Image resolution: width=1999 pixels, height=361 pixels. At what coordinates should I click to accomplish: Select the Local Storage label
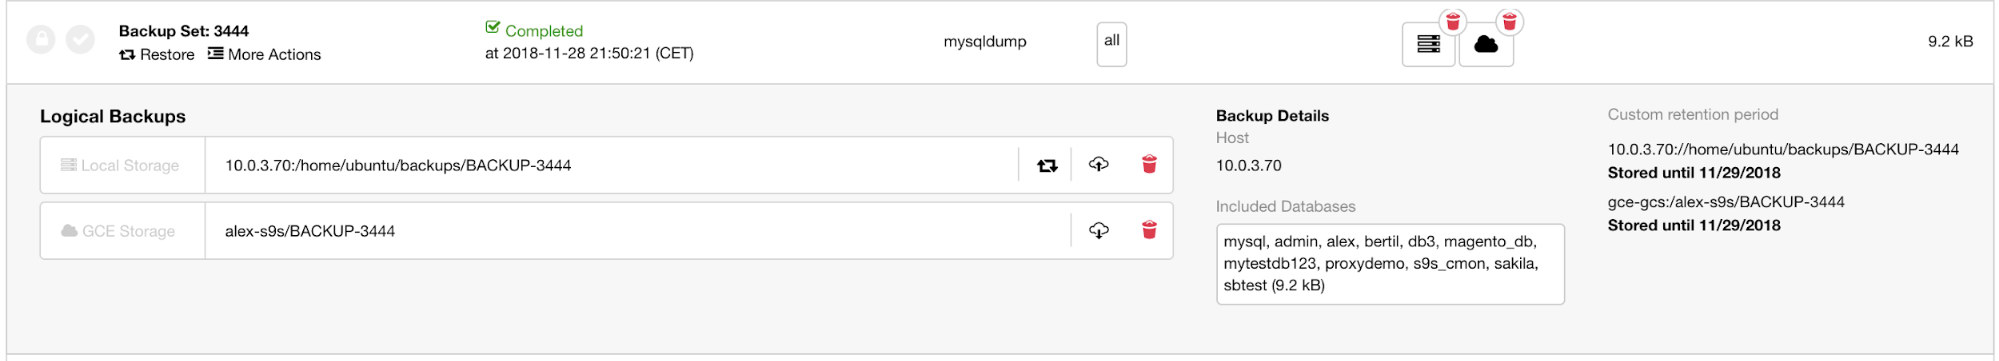(123, 165)
